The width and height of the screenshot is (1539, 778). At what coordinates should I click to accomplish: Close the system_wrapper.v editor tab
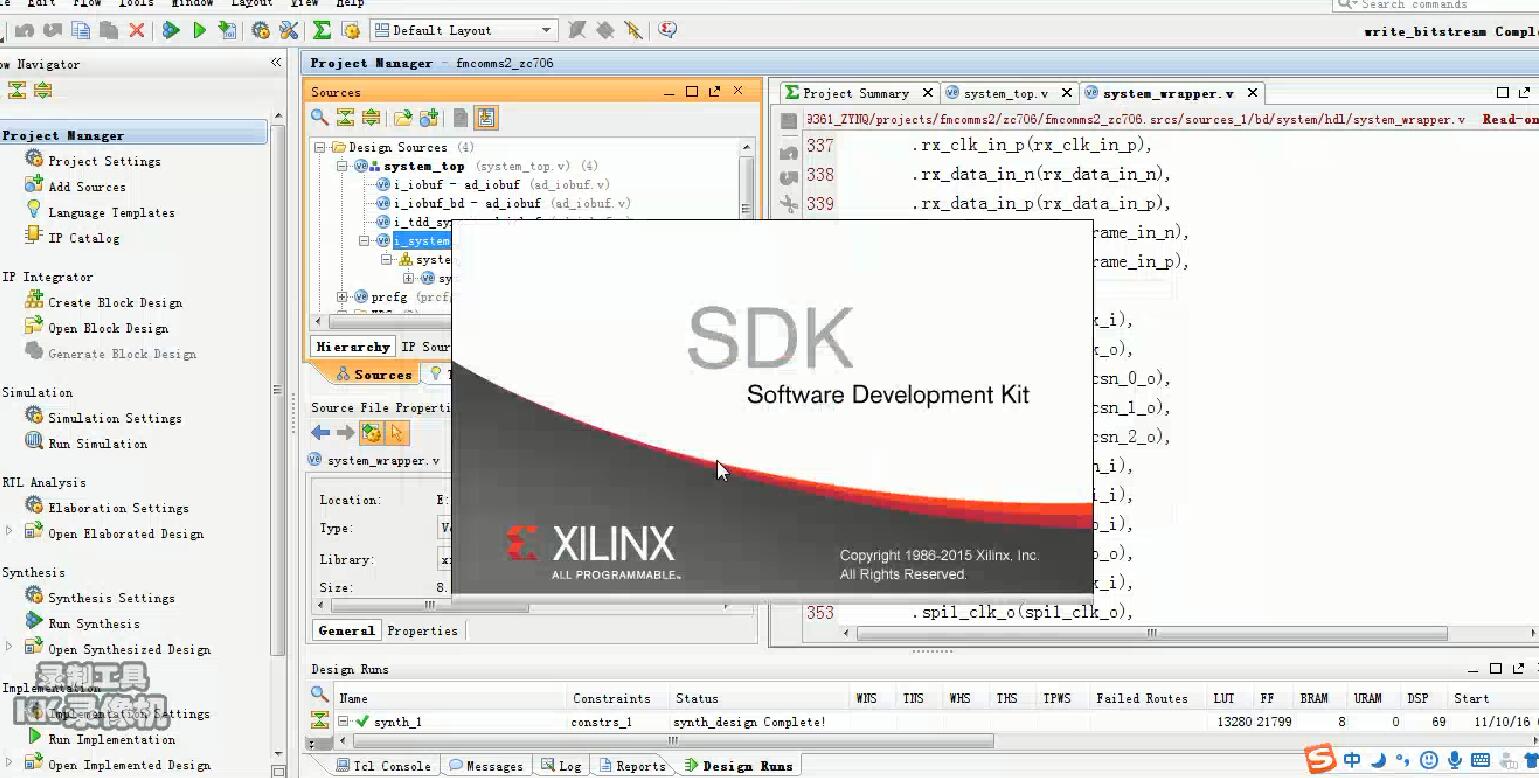click(x=1252, y=93)
